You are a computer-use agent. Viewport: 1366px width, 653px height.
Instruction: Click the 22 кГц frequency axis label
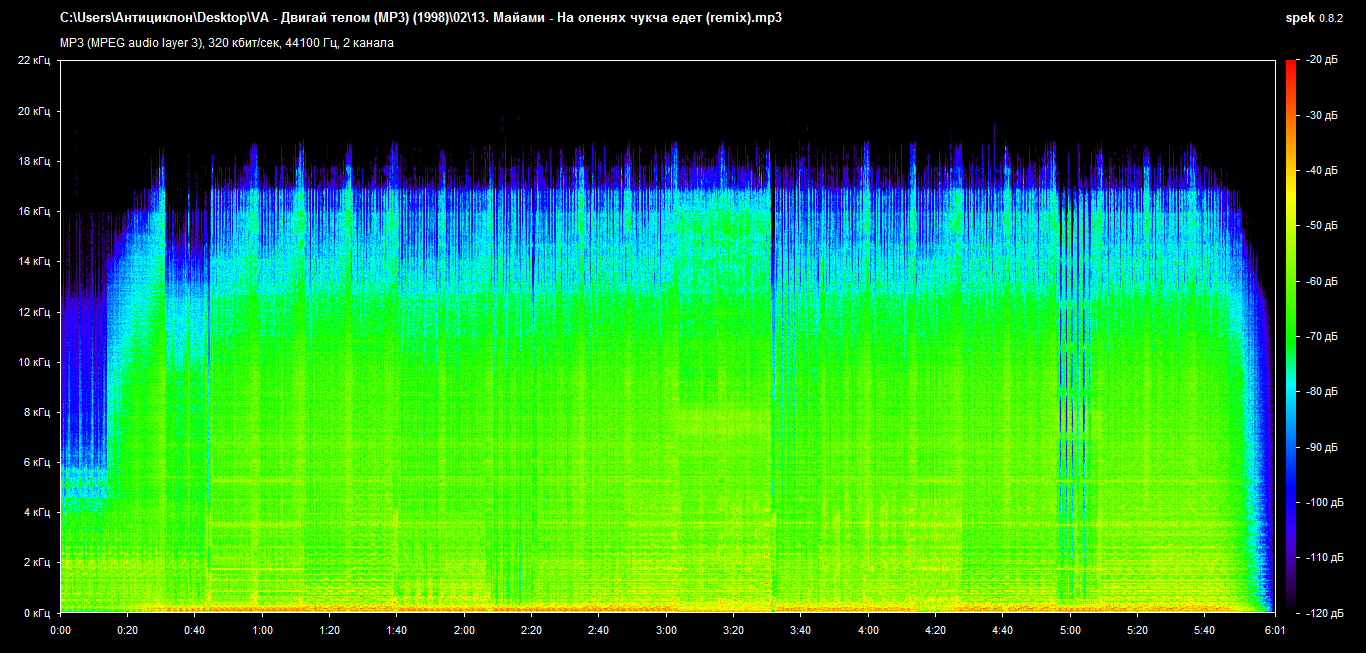[33, 61]
